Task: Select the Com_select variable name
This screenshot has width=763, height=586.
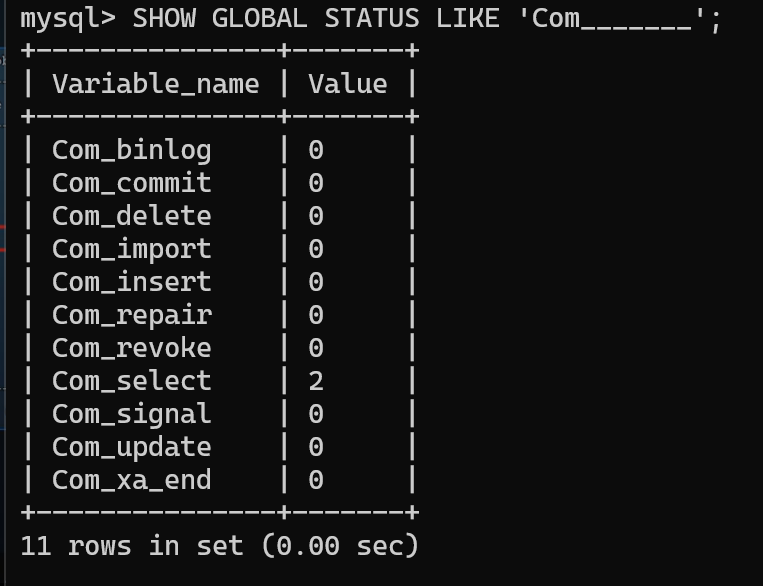Action: coord(131,381)
